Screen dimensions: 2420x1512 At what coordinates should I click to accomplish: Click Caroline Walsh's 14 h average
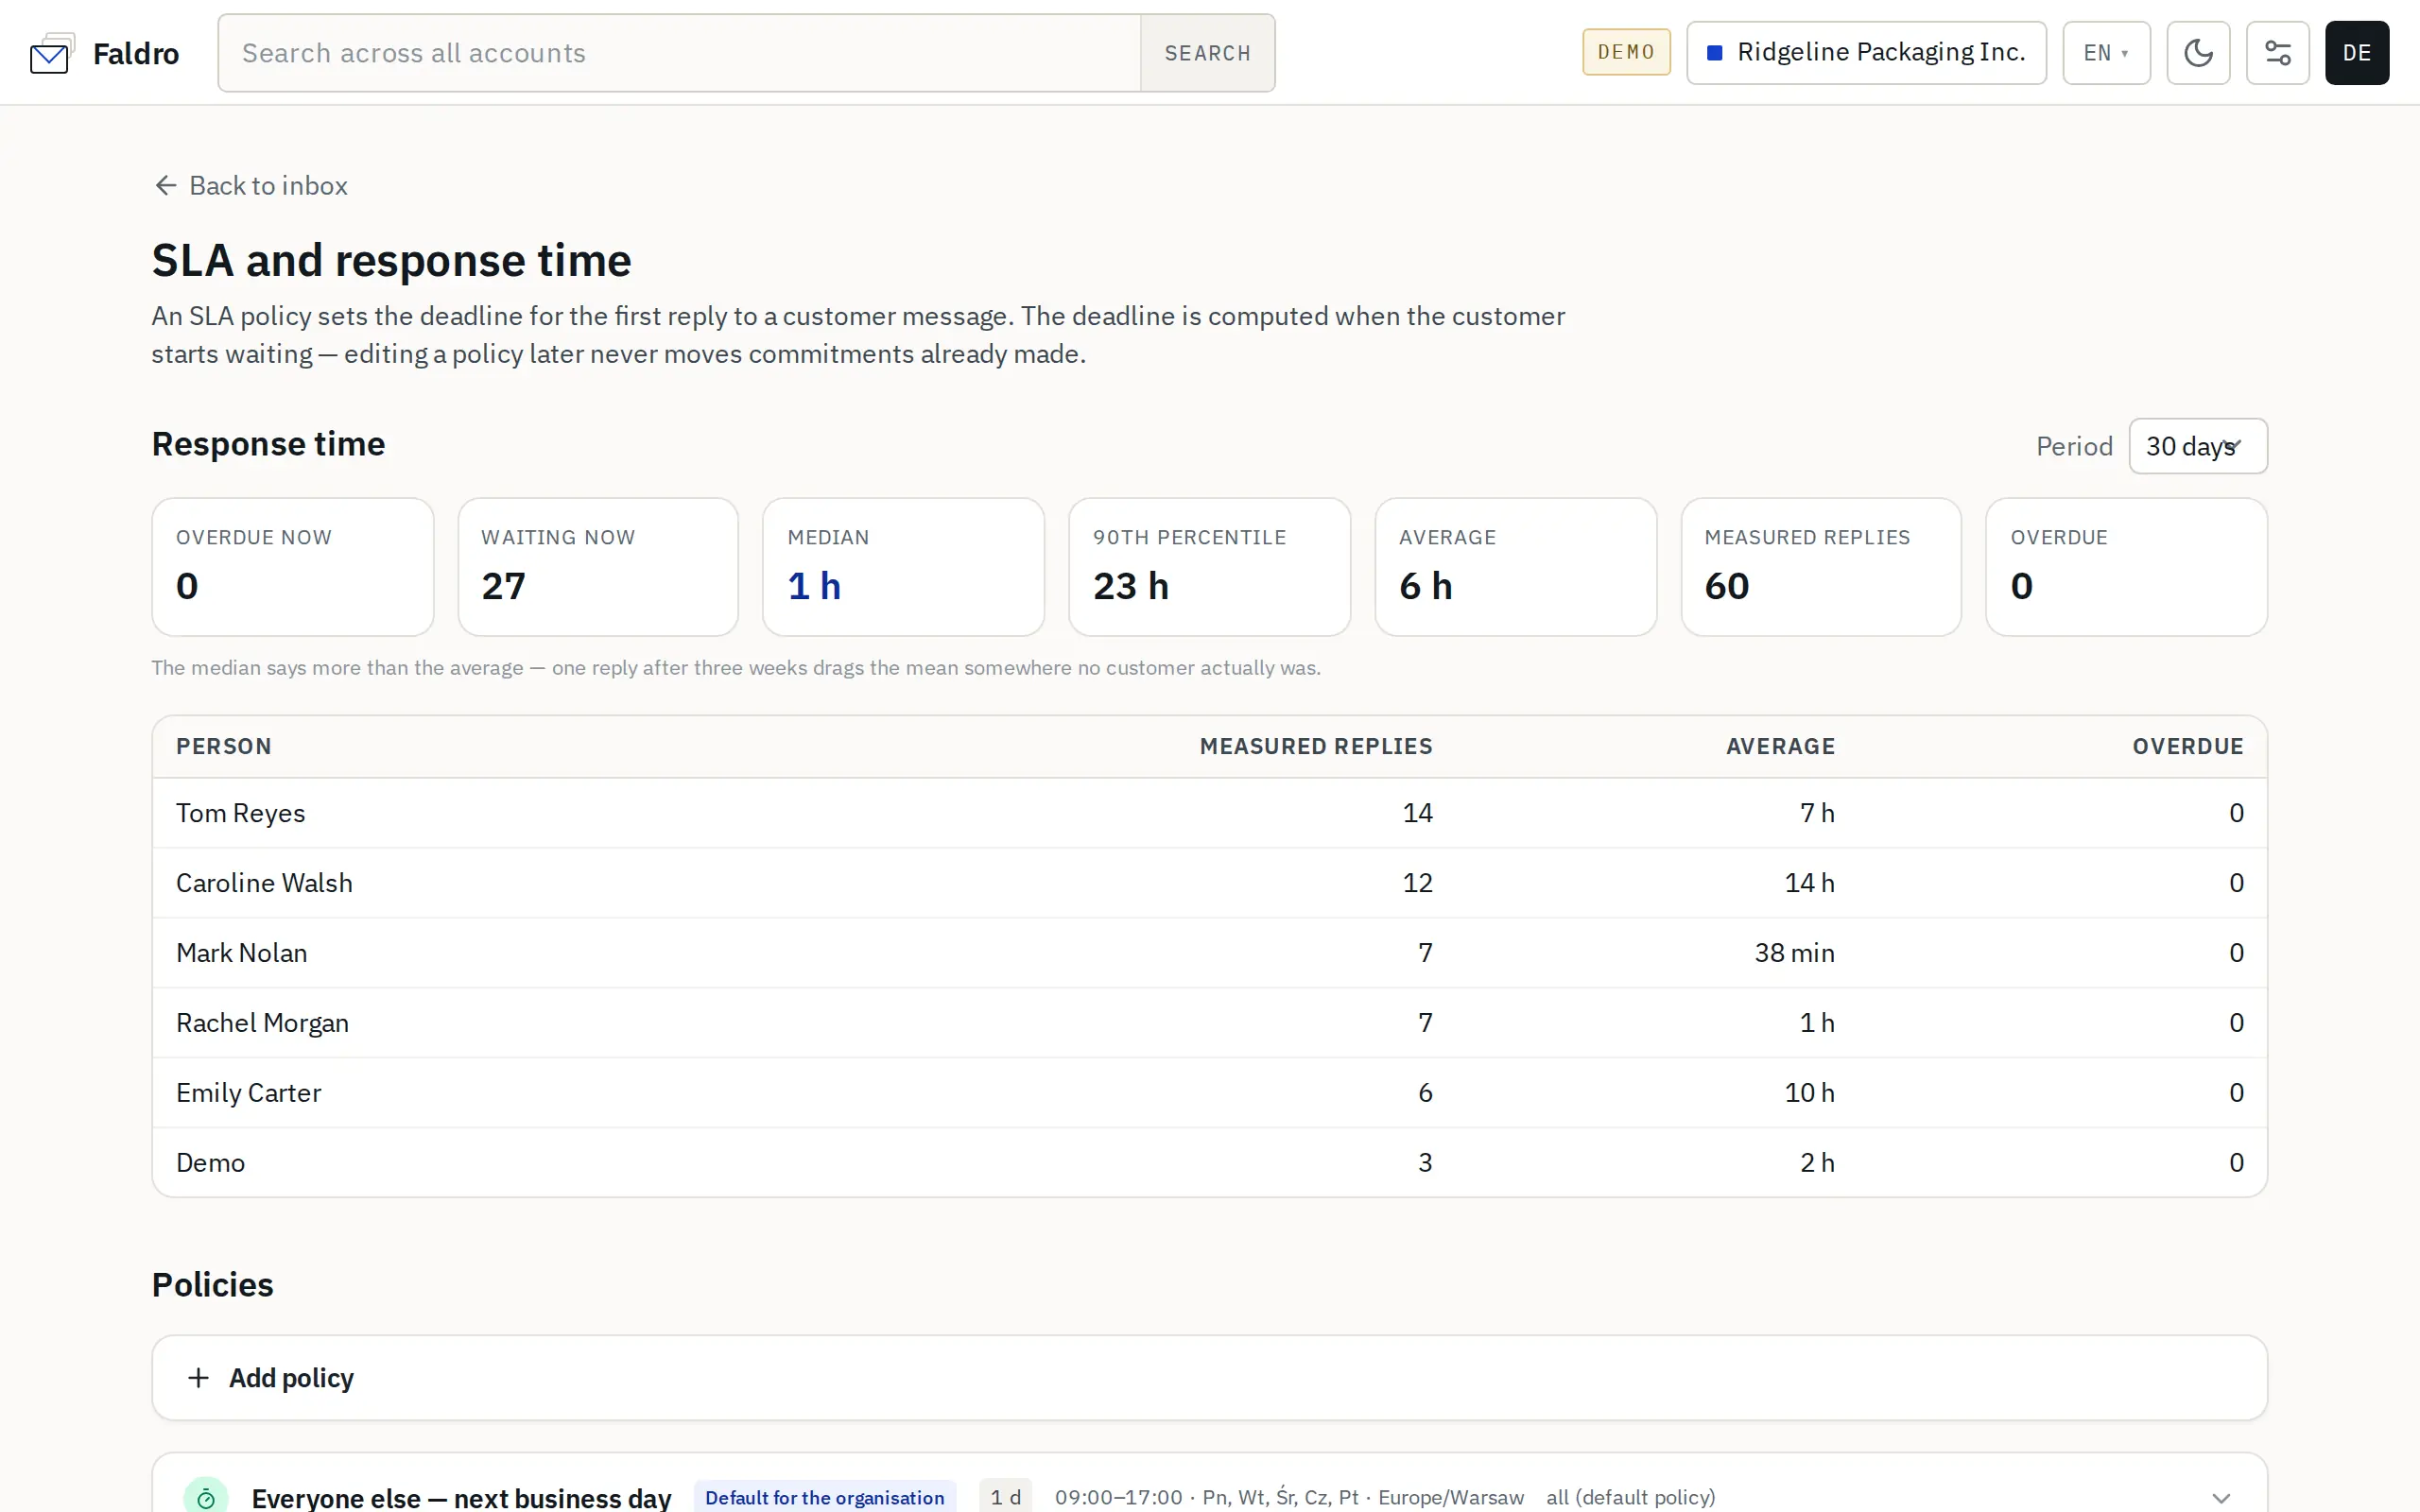[1809, 883]
